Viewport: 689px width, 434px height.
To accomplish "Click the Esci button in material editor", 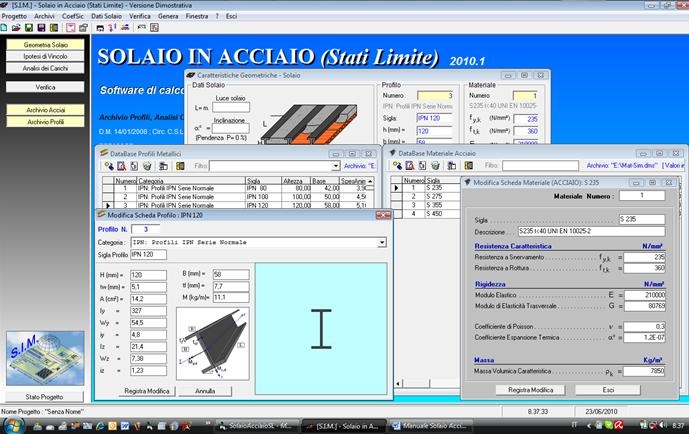I will click(x=608, y=390).
